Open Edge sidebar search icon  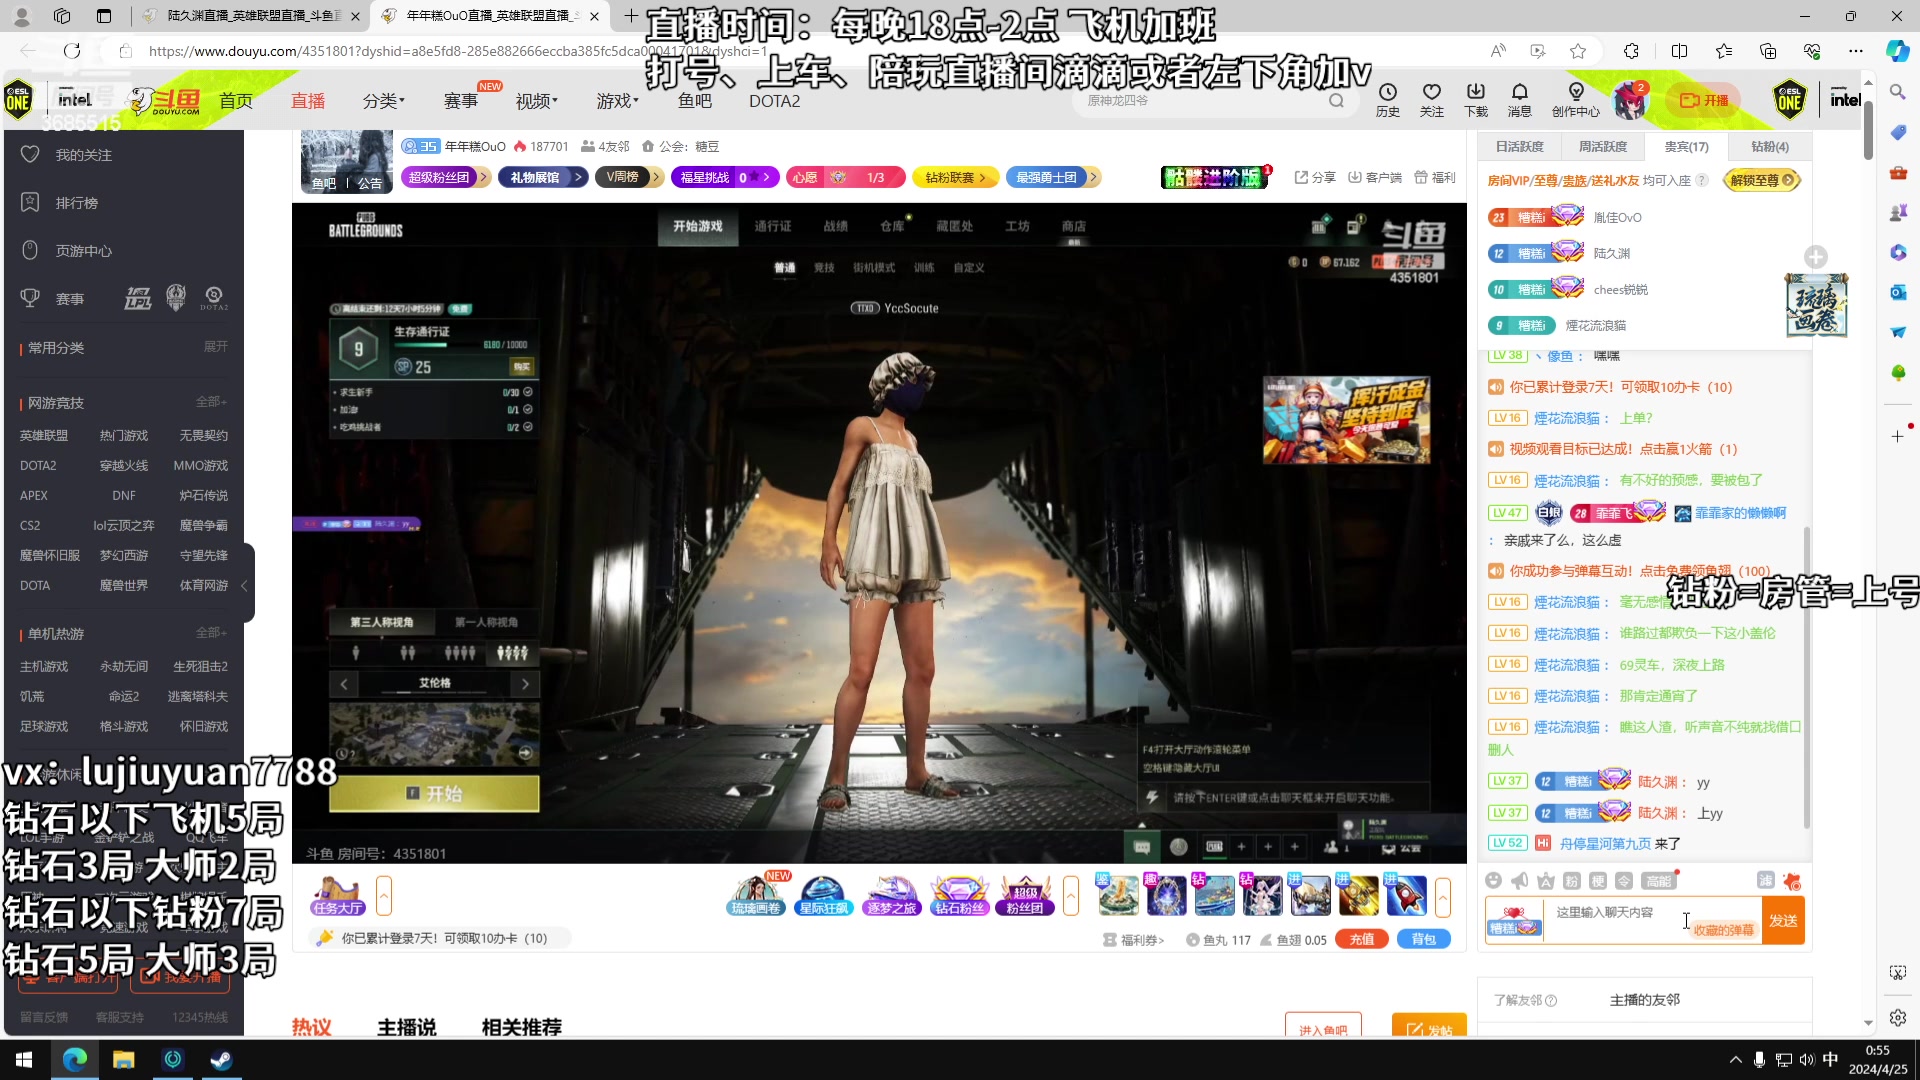click(1897, 92)
